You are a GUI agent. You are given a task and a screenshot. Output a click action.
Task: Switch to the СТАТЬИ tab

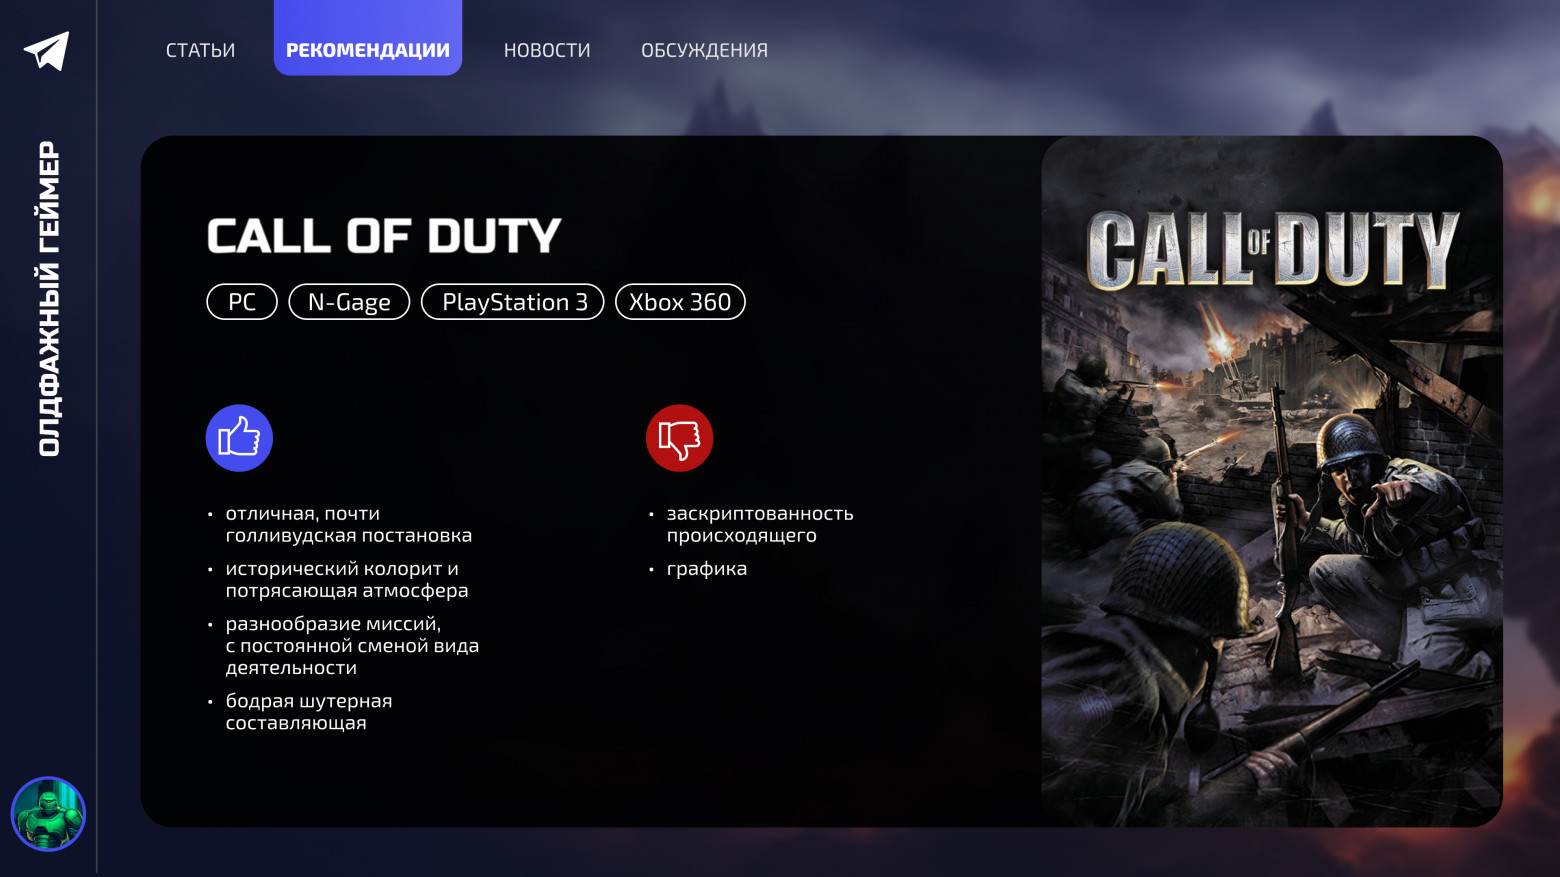pyautogui.click(x=200, y=49)
